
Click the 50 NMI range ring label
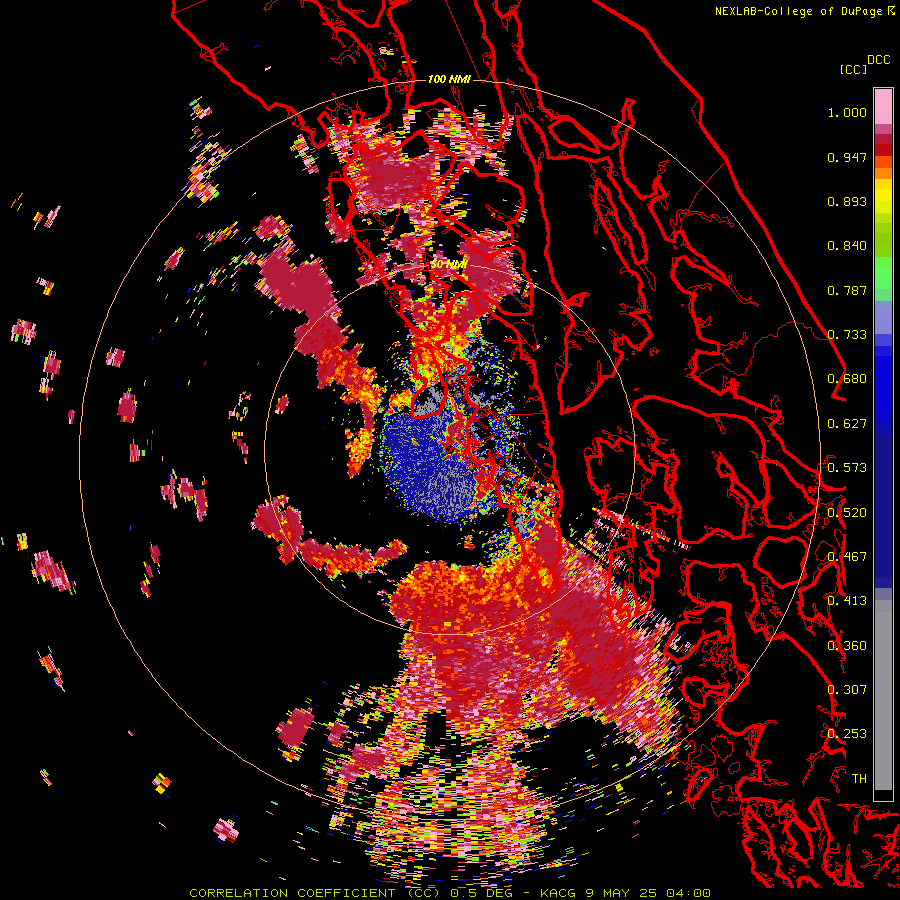coord(449,264)
